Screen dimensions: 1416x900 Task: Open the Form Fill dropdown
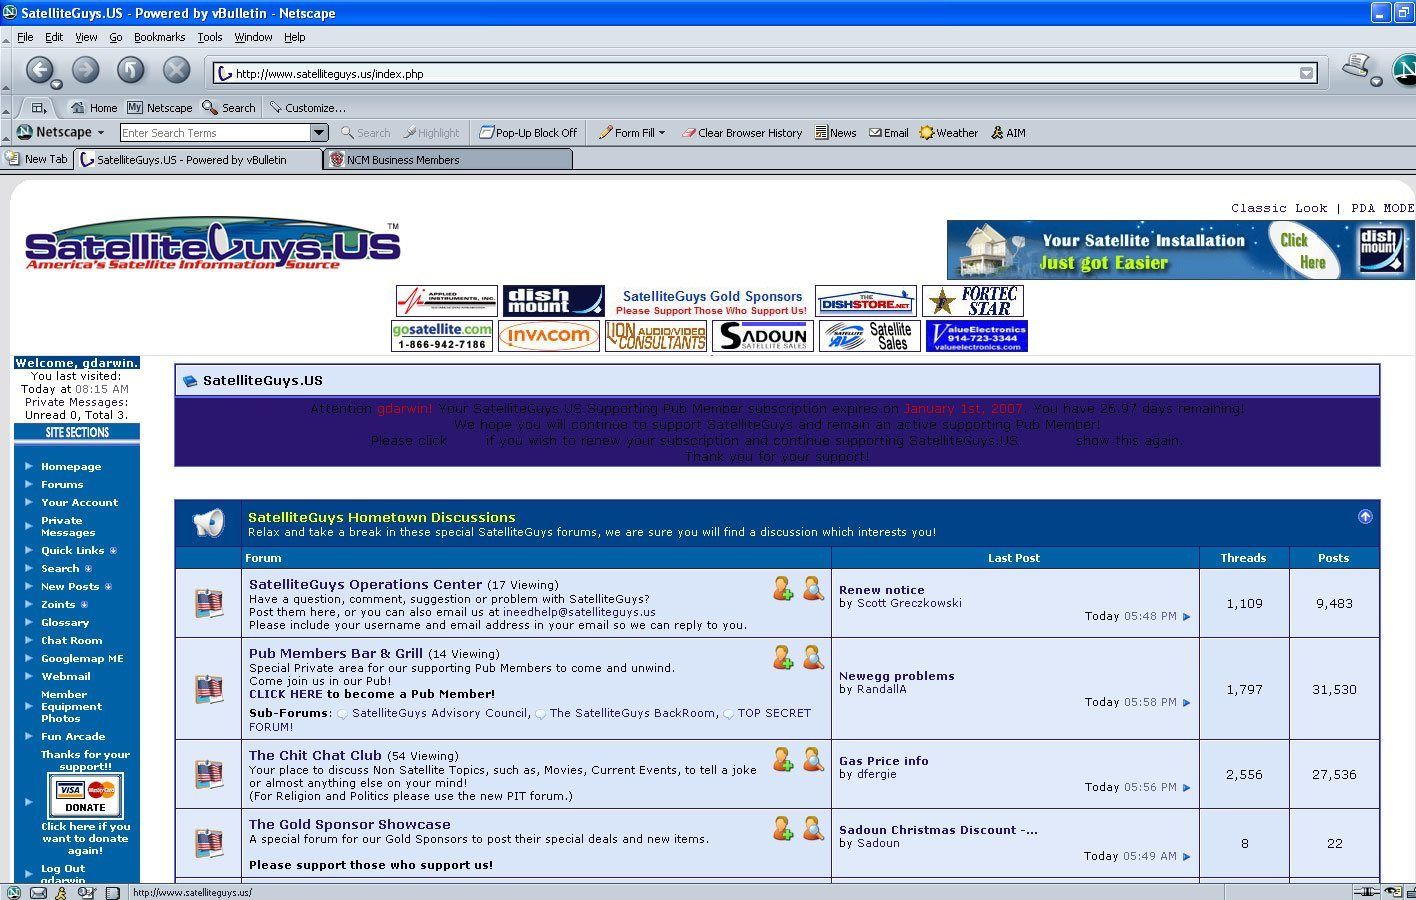coord(632,133)
